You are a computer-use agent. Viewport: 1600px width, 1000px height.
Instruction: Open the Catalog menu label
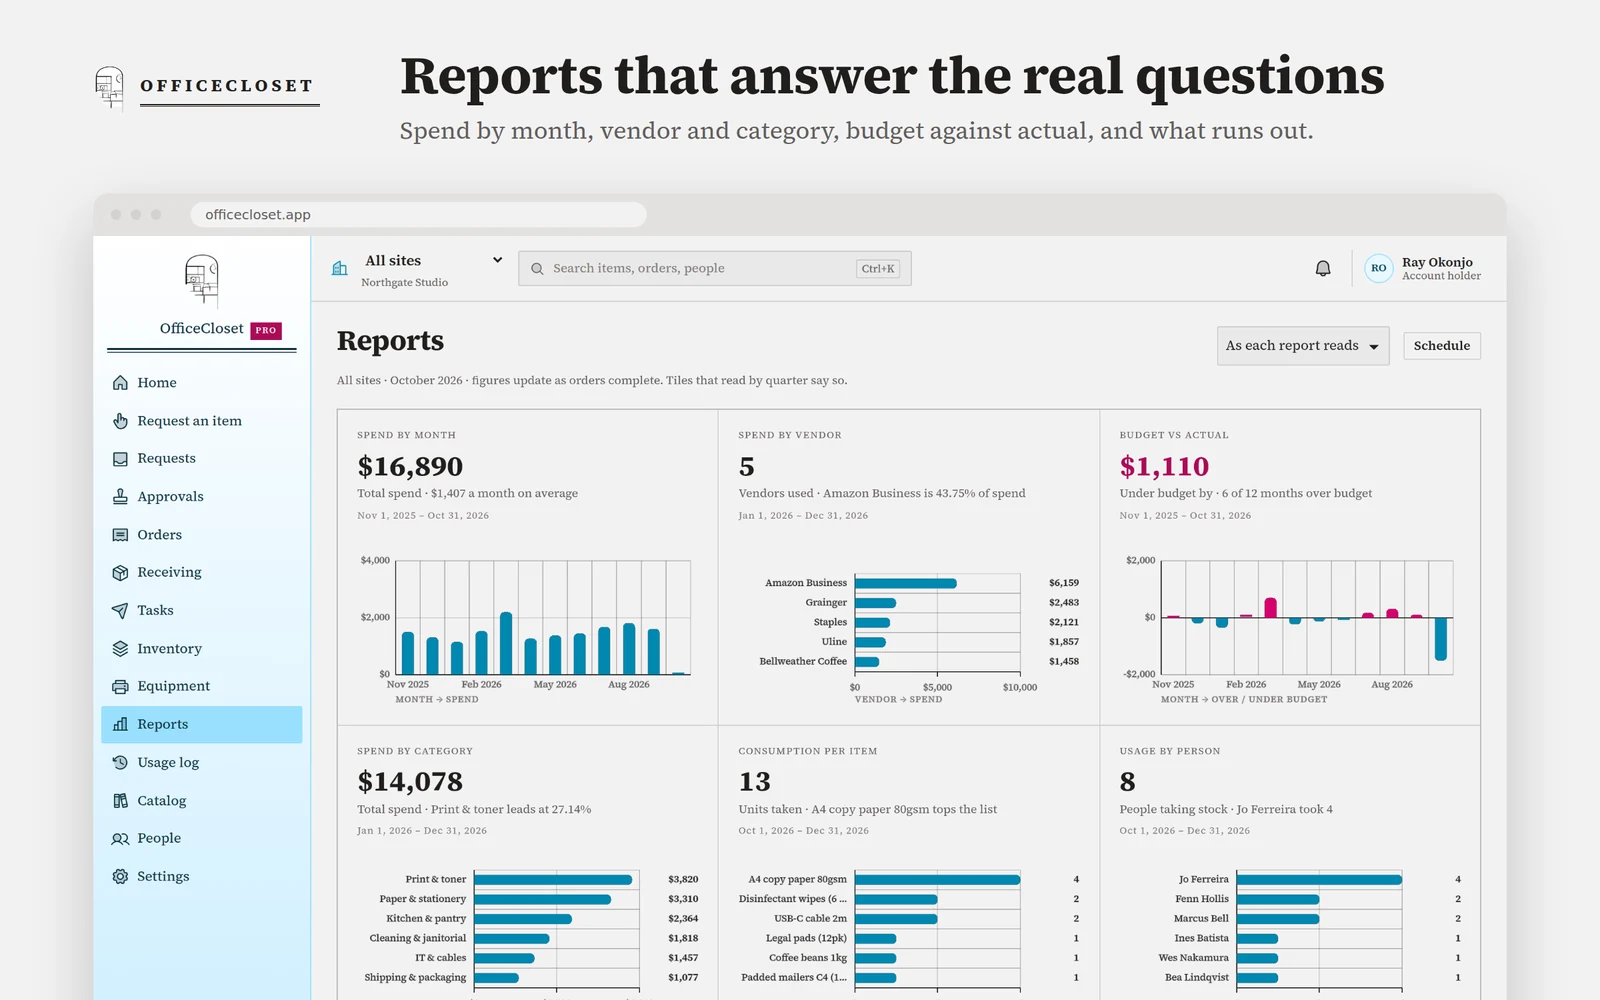[x=162, y=801]
